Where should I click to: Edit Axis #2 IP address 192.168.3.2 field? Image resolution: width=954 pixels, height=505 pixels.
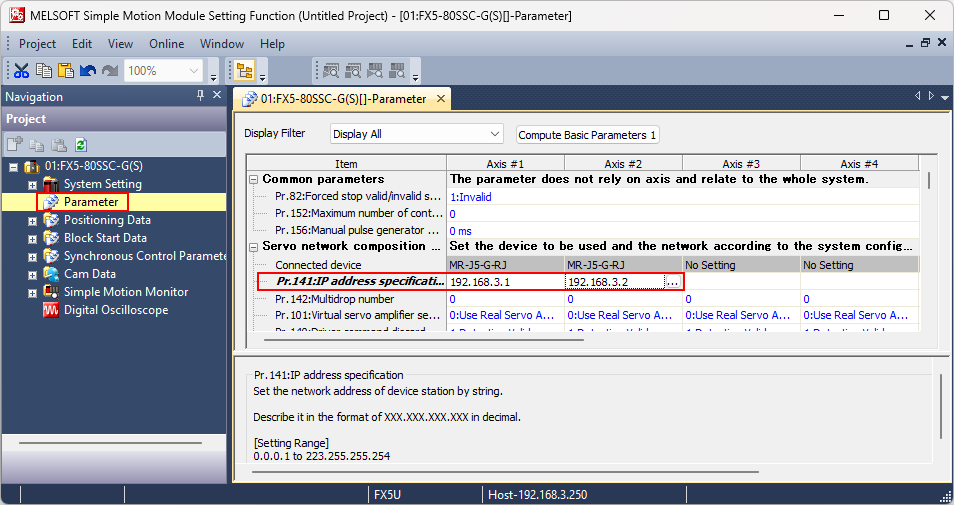pyautogui.click(x=615, y=282)
